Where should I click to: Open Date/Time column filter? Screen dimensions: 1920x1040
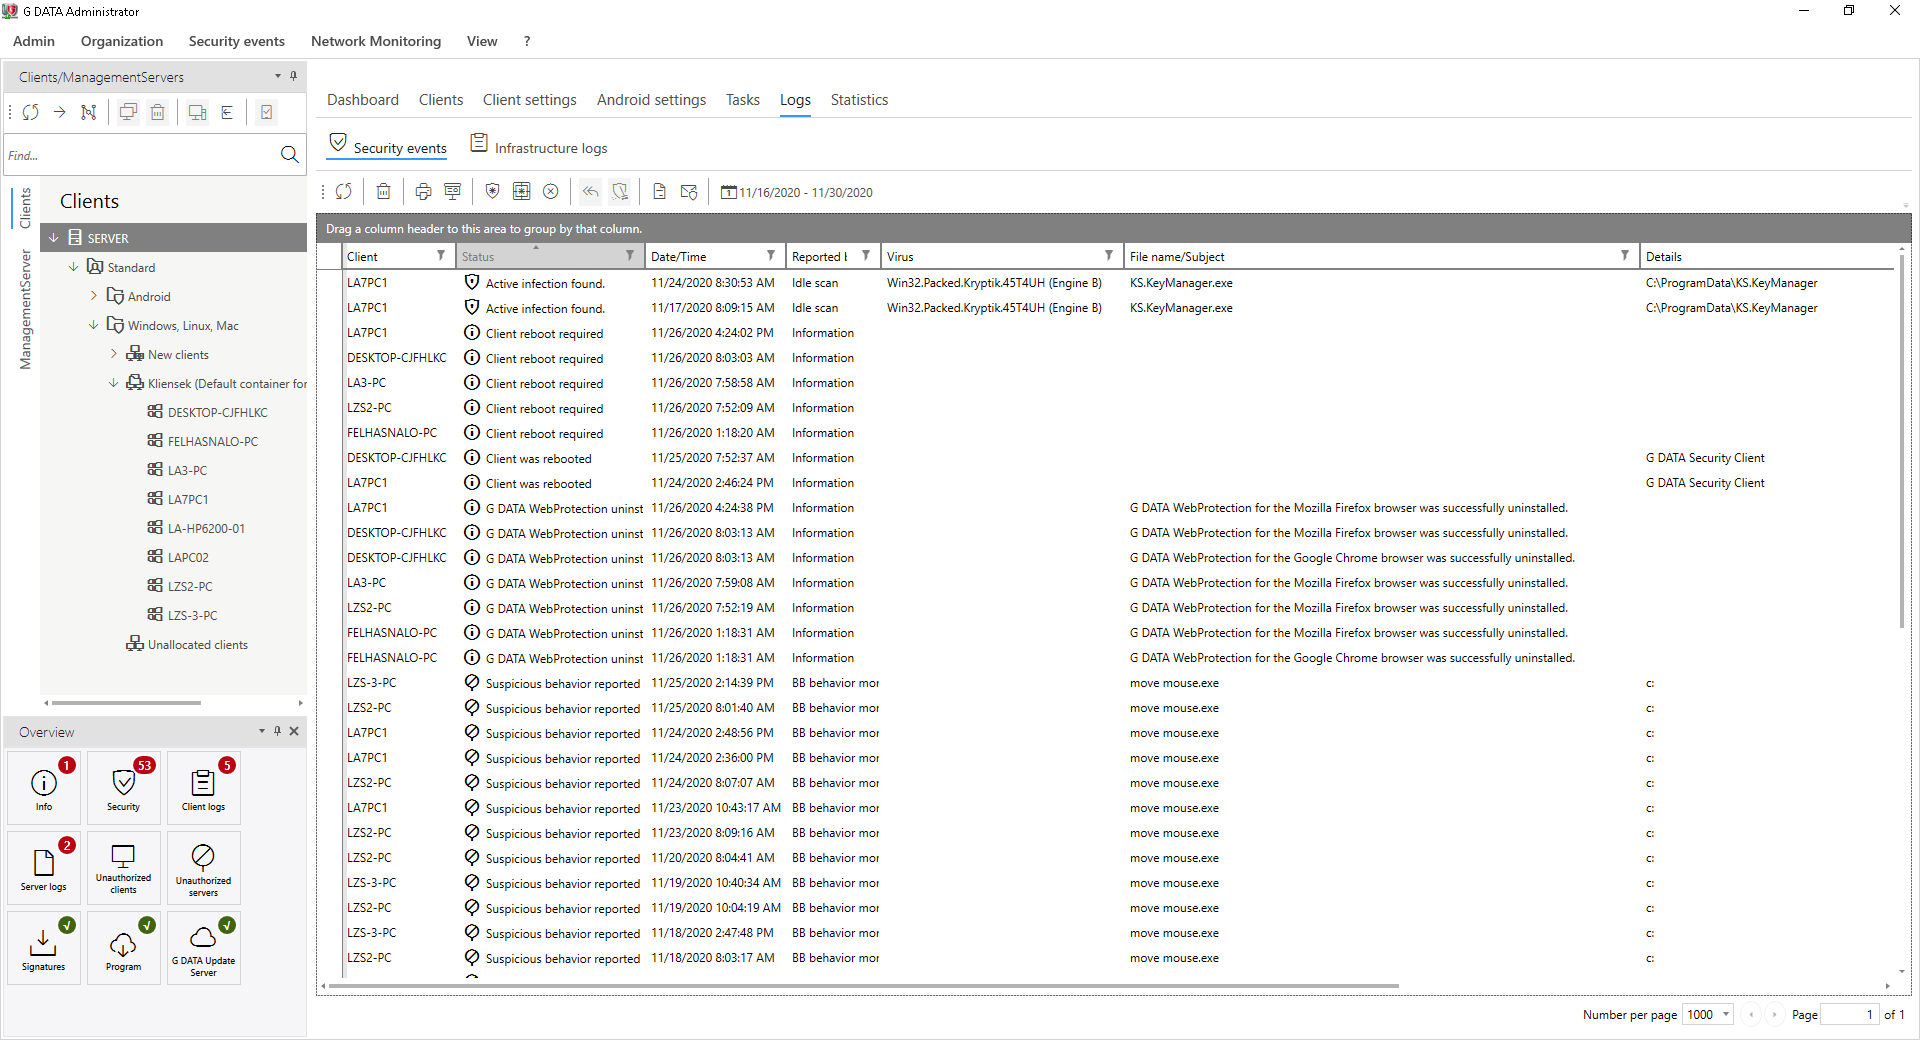771,256
